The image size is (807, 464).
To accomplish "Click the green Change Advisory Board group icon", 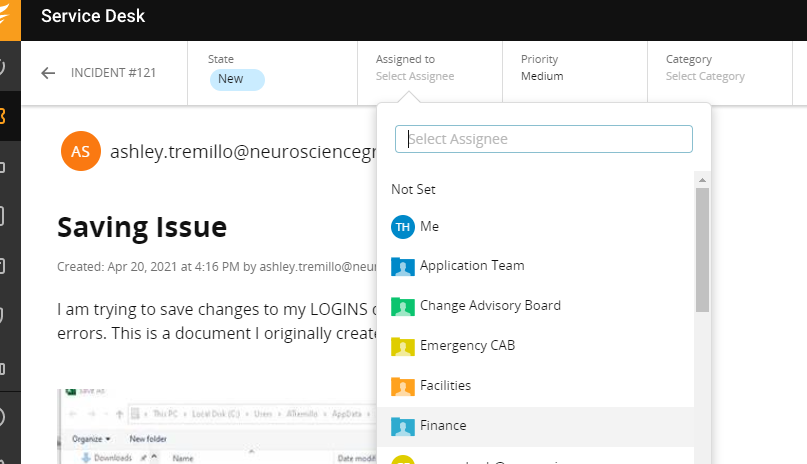I will 402,306.
